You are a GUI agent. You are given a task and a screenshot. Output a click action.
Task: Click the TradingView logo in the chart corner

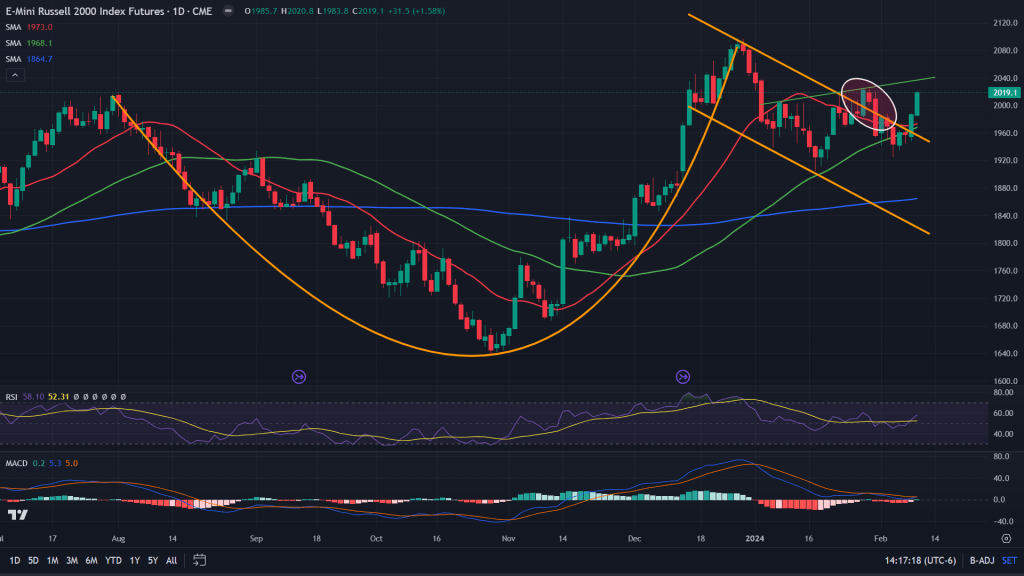[17, 515]
